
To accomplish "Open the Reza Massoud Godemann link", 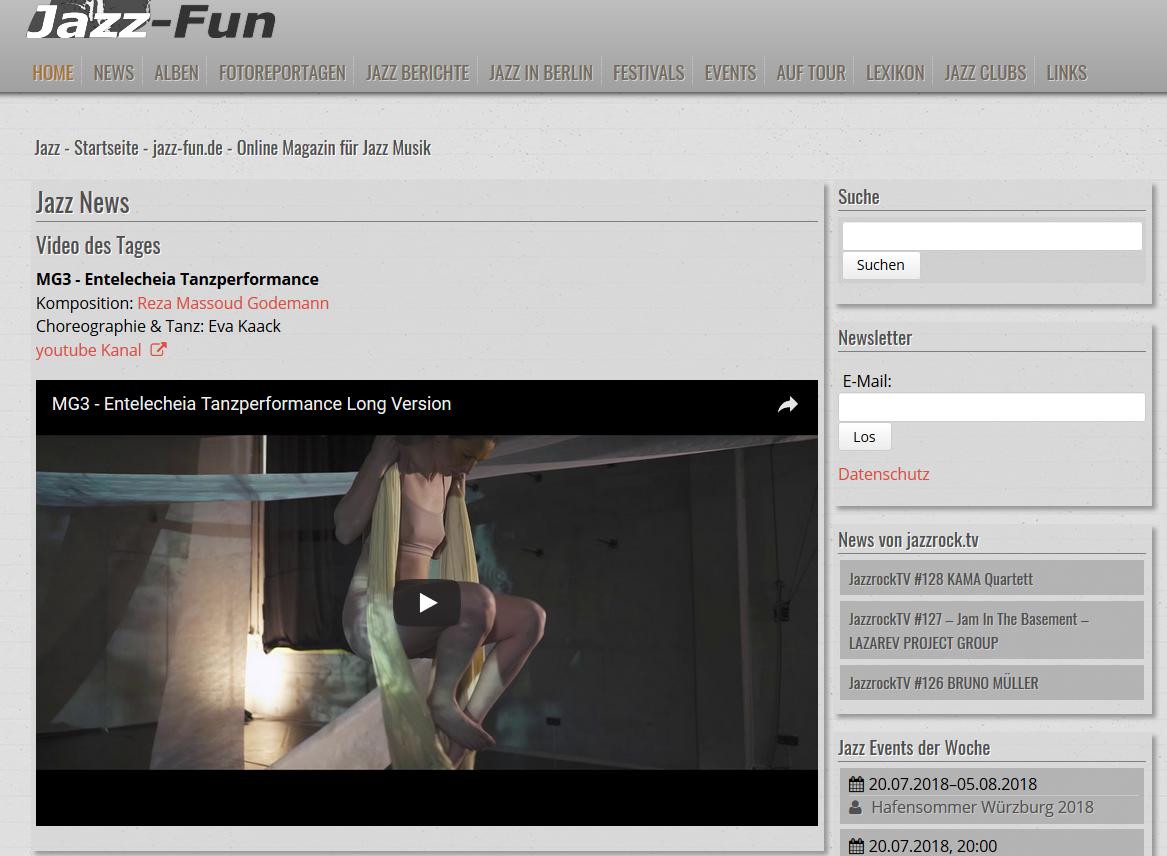I will pyautogui.click(x=233, y=303).
